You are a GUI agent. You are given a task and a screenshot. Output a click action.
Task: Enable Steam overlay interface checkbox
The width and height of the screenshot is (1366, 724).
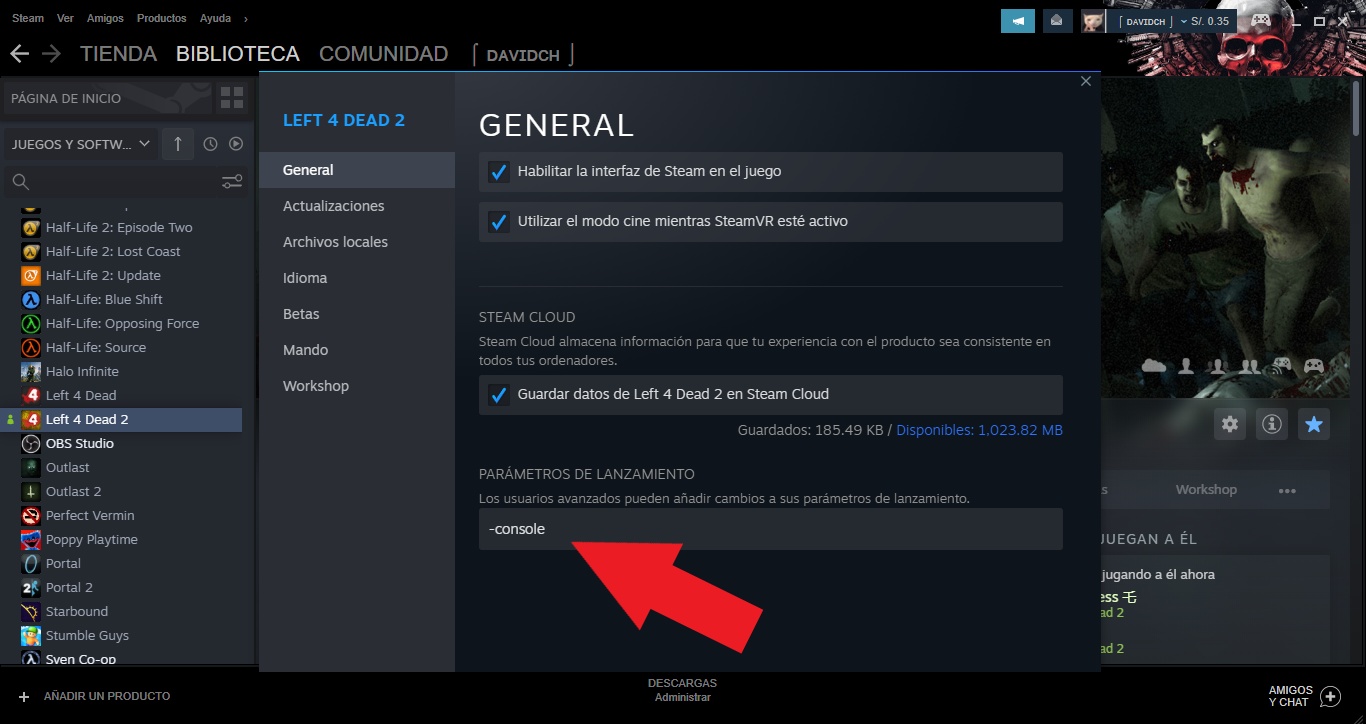499,172
